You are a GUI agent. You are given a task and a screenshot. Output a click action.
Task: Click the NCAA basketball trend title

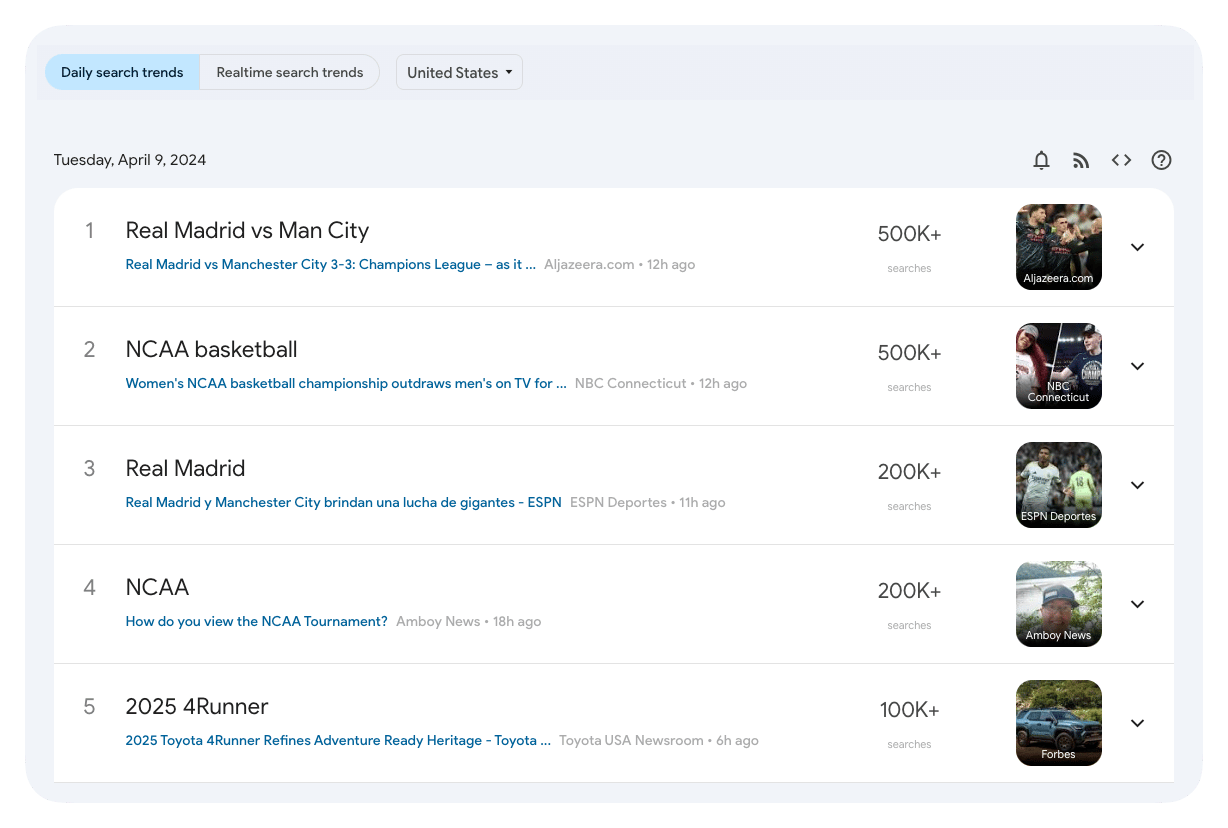[211, 350]
